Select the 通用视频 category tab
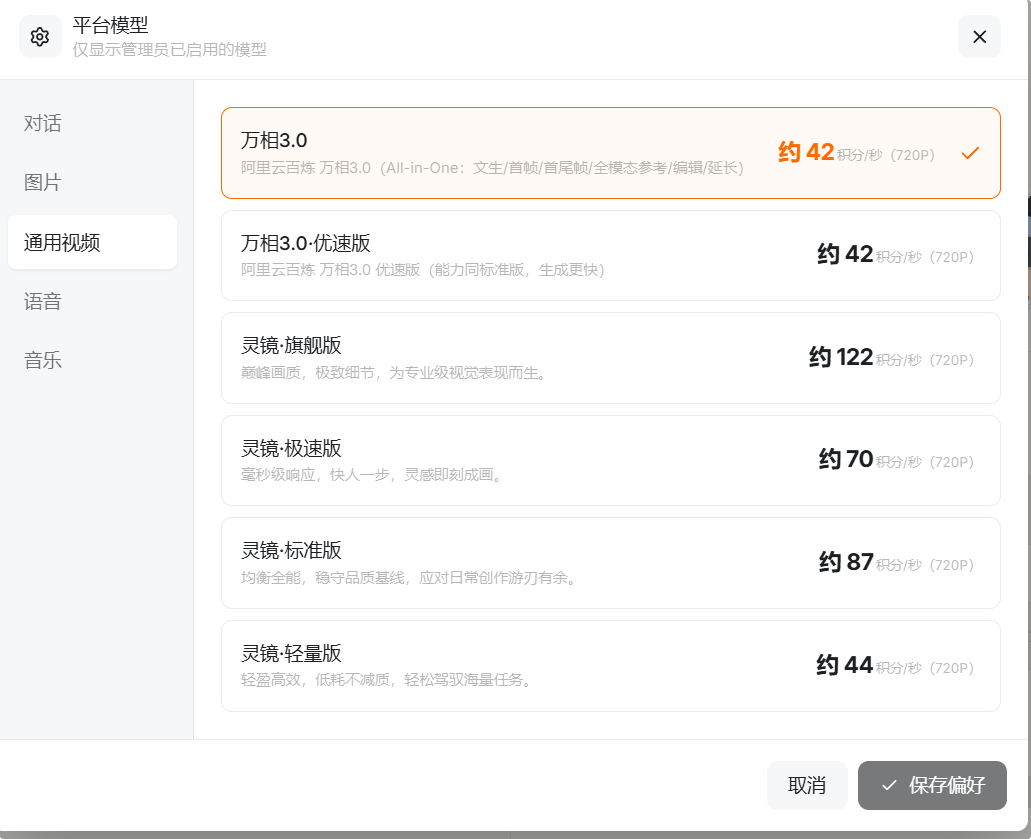 pos(92,242)
